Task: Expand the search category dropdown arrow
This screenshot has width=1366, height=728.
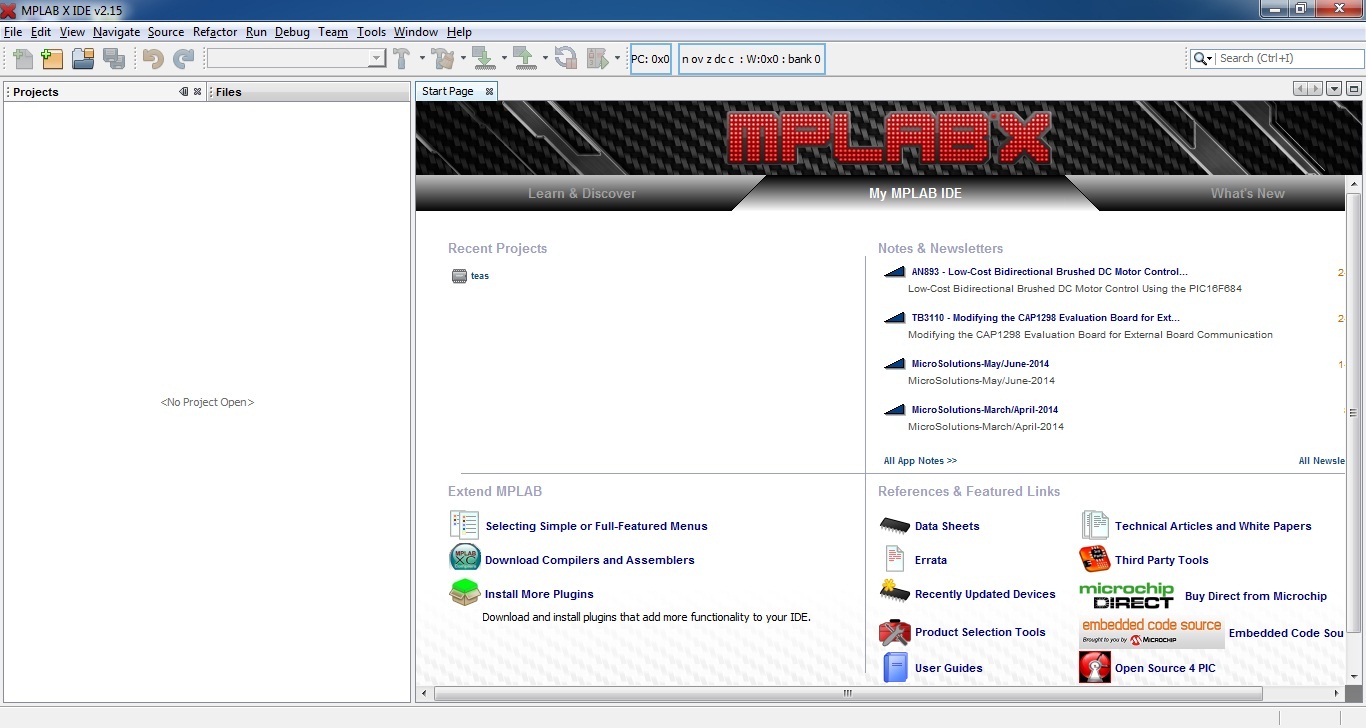Action: click(1203, 59)
